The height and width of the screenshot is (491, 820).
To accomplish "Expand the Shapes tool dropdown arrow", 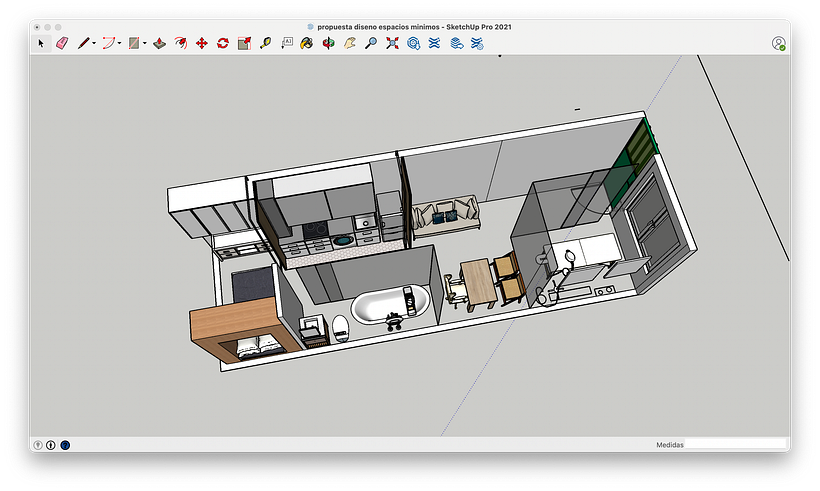I will coord(144,43).
